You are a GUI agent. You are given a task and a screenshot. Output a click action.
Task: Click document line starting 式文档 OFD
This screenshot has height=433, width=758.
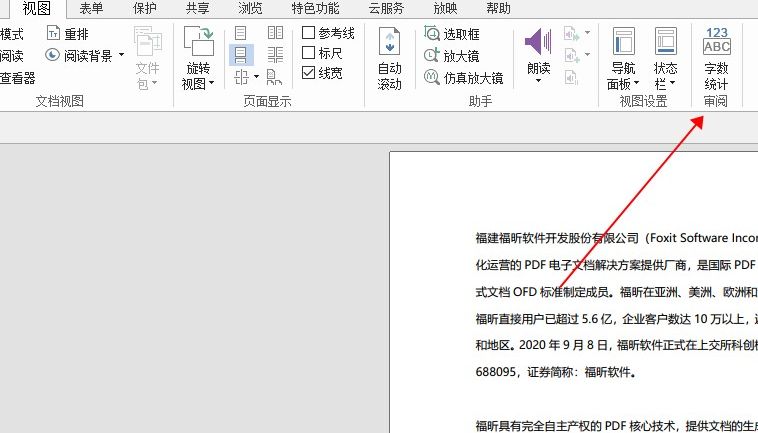[616, 292]
